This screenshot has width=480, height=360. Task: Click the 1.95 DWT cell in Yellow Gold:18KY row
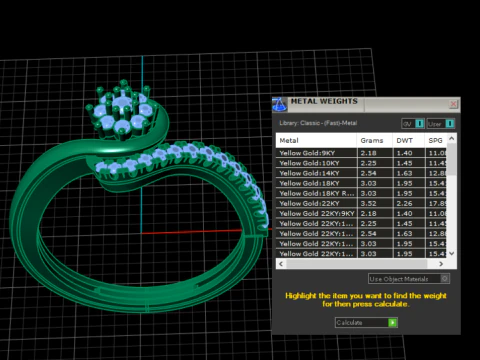click(x=409, y=183)
